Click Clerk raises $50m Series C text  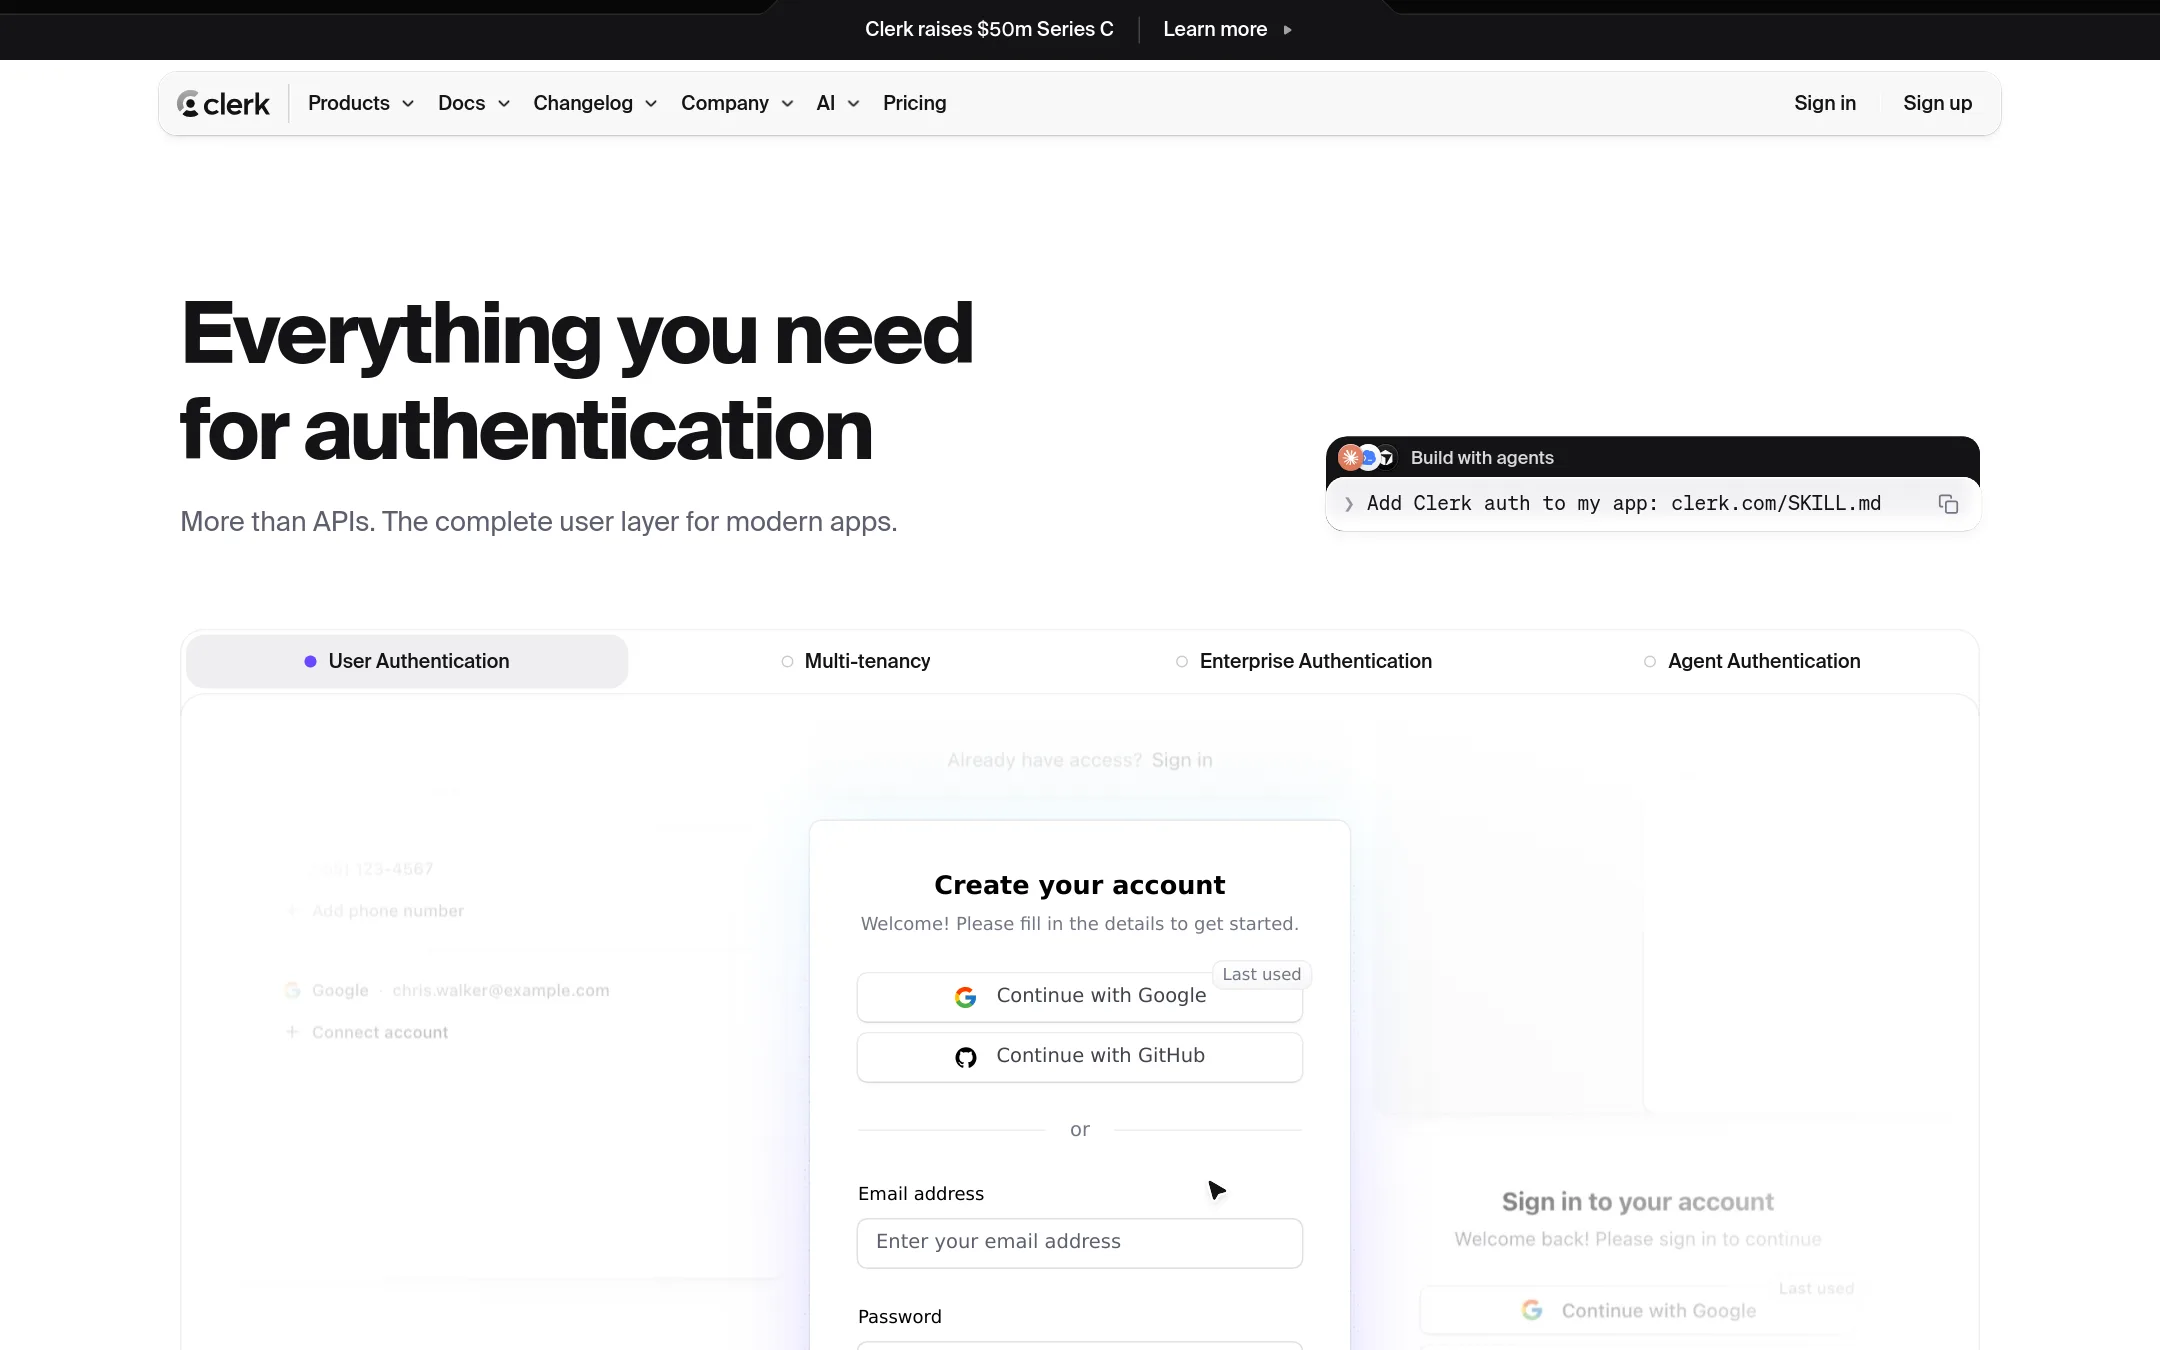pos(989,29)
